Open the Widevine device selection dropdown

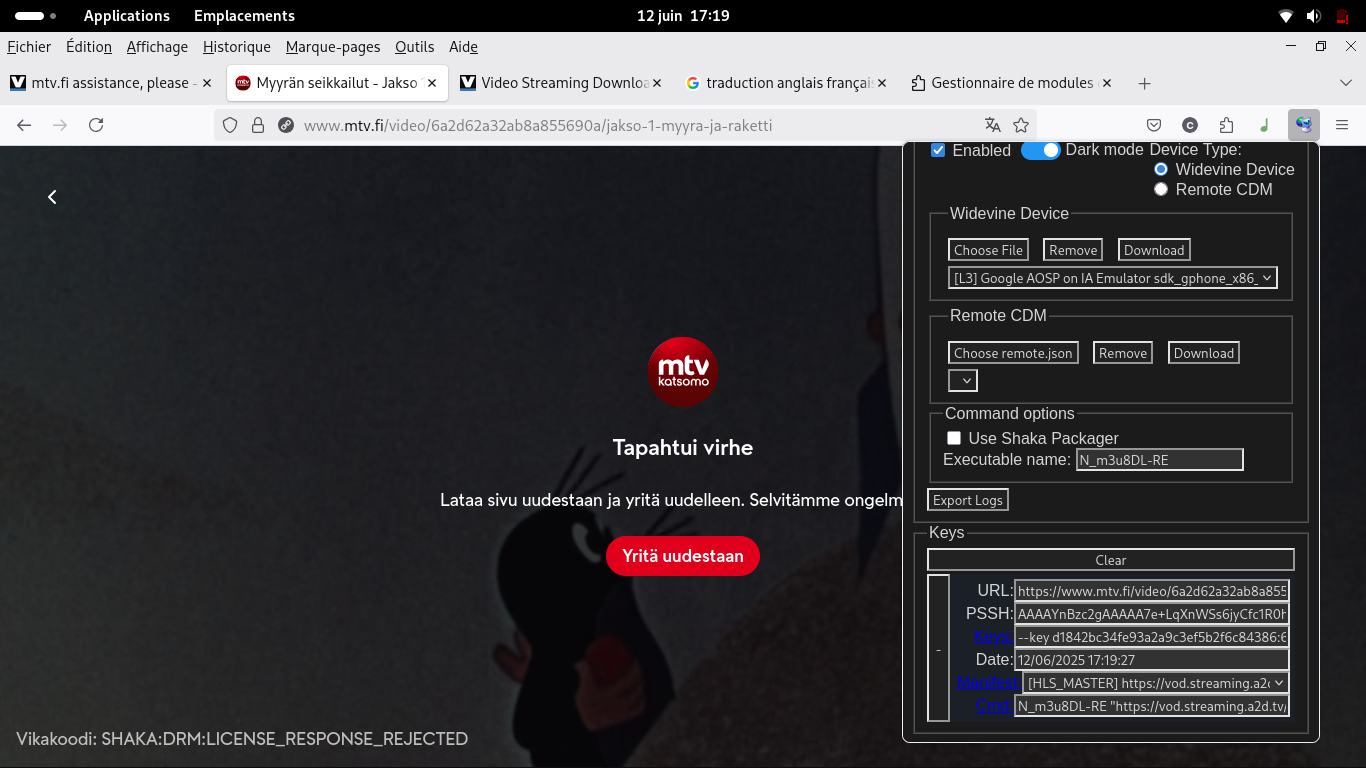tap(1113, 278)
